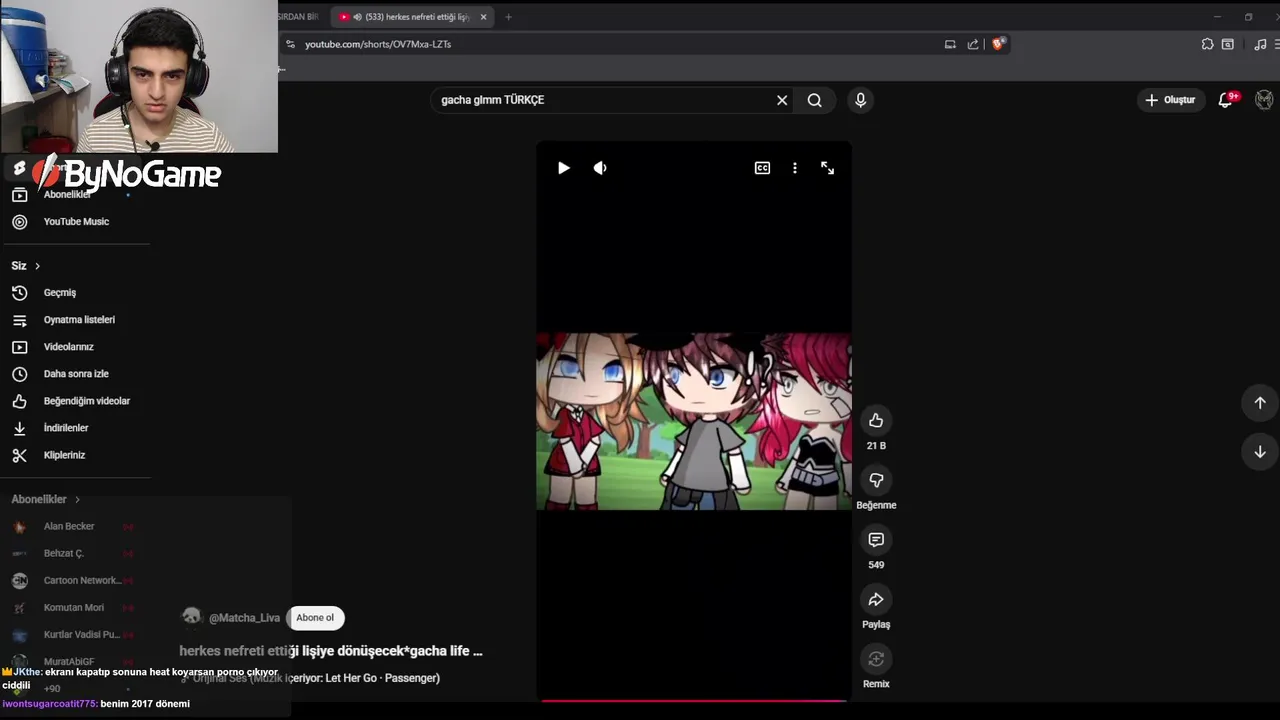Mute the Shorts volume speaker icon
The width and height of the screenshot is (1280, 720).
[x=600, y=168]
